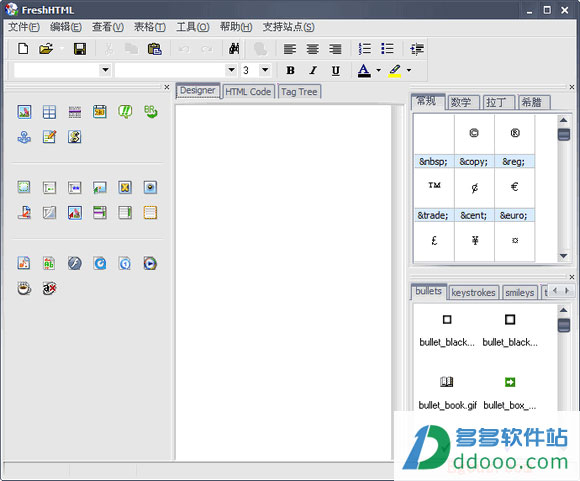Select the Designer tab
Viewport: 580px width, 481px height.
tap(198, 90)
